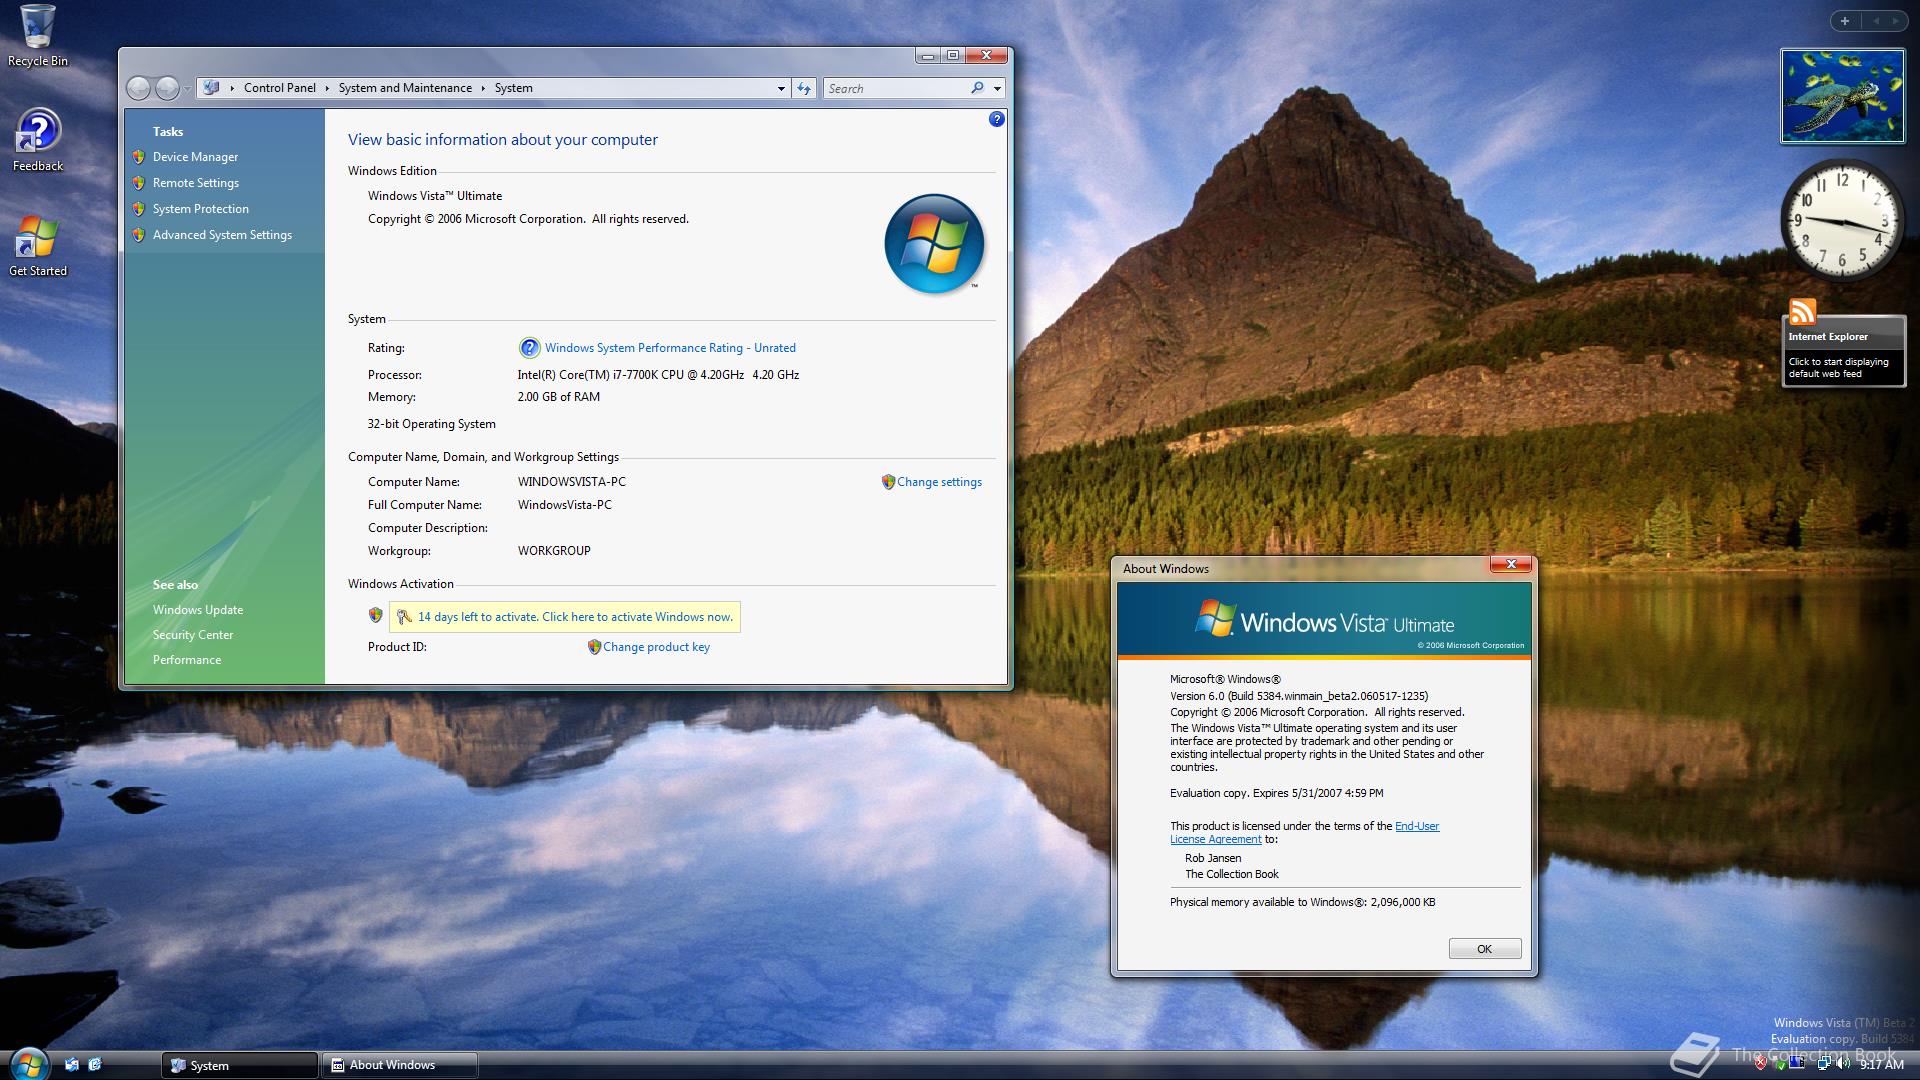
Task: Click the Refresh button beside address bar
Action: [x=804, y=89]
